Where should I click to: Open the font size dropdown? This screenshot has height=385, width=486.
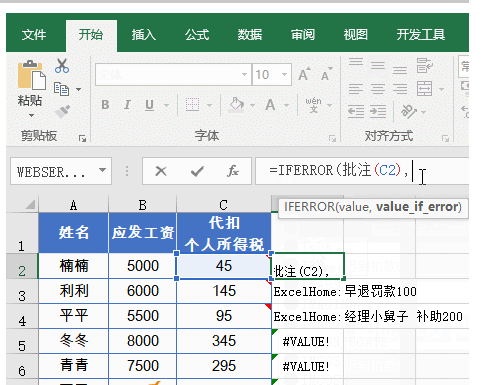[284, 74]
